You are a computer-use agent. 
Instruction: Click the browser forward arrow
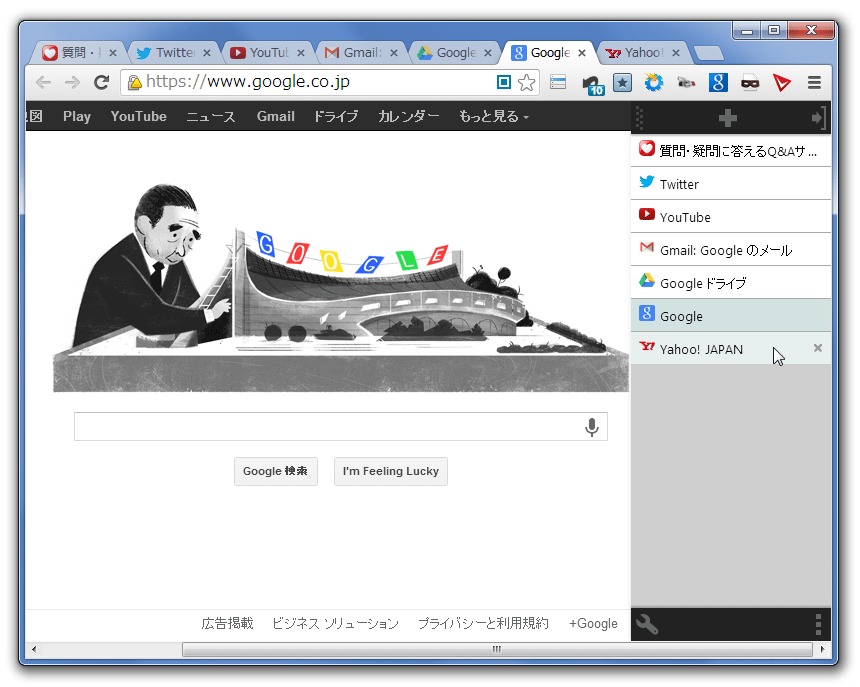(72, 83)
